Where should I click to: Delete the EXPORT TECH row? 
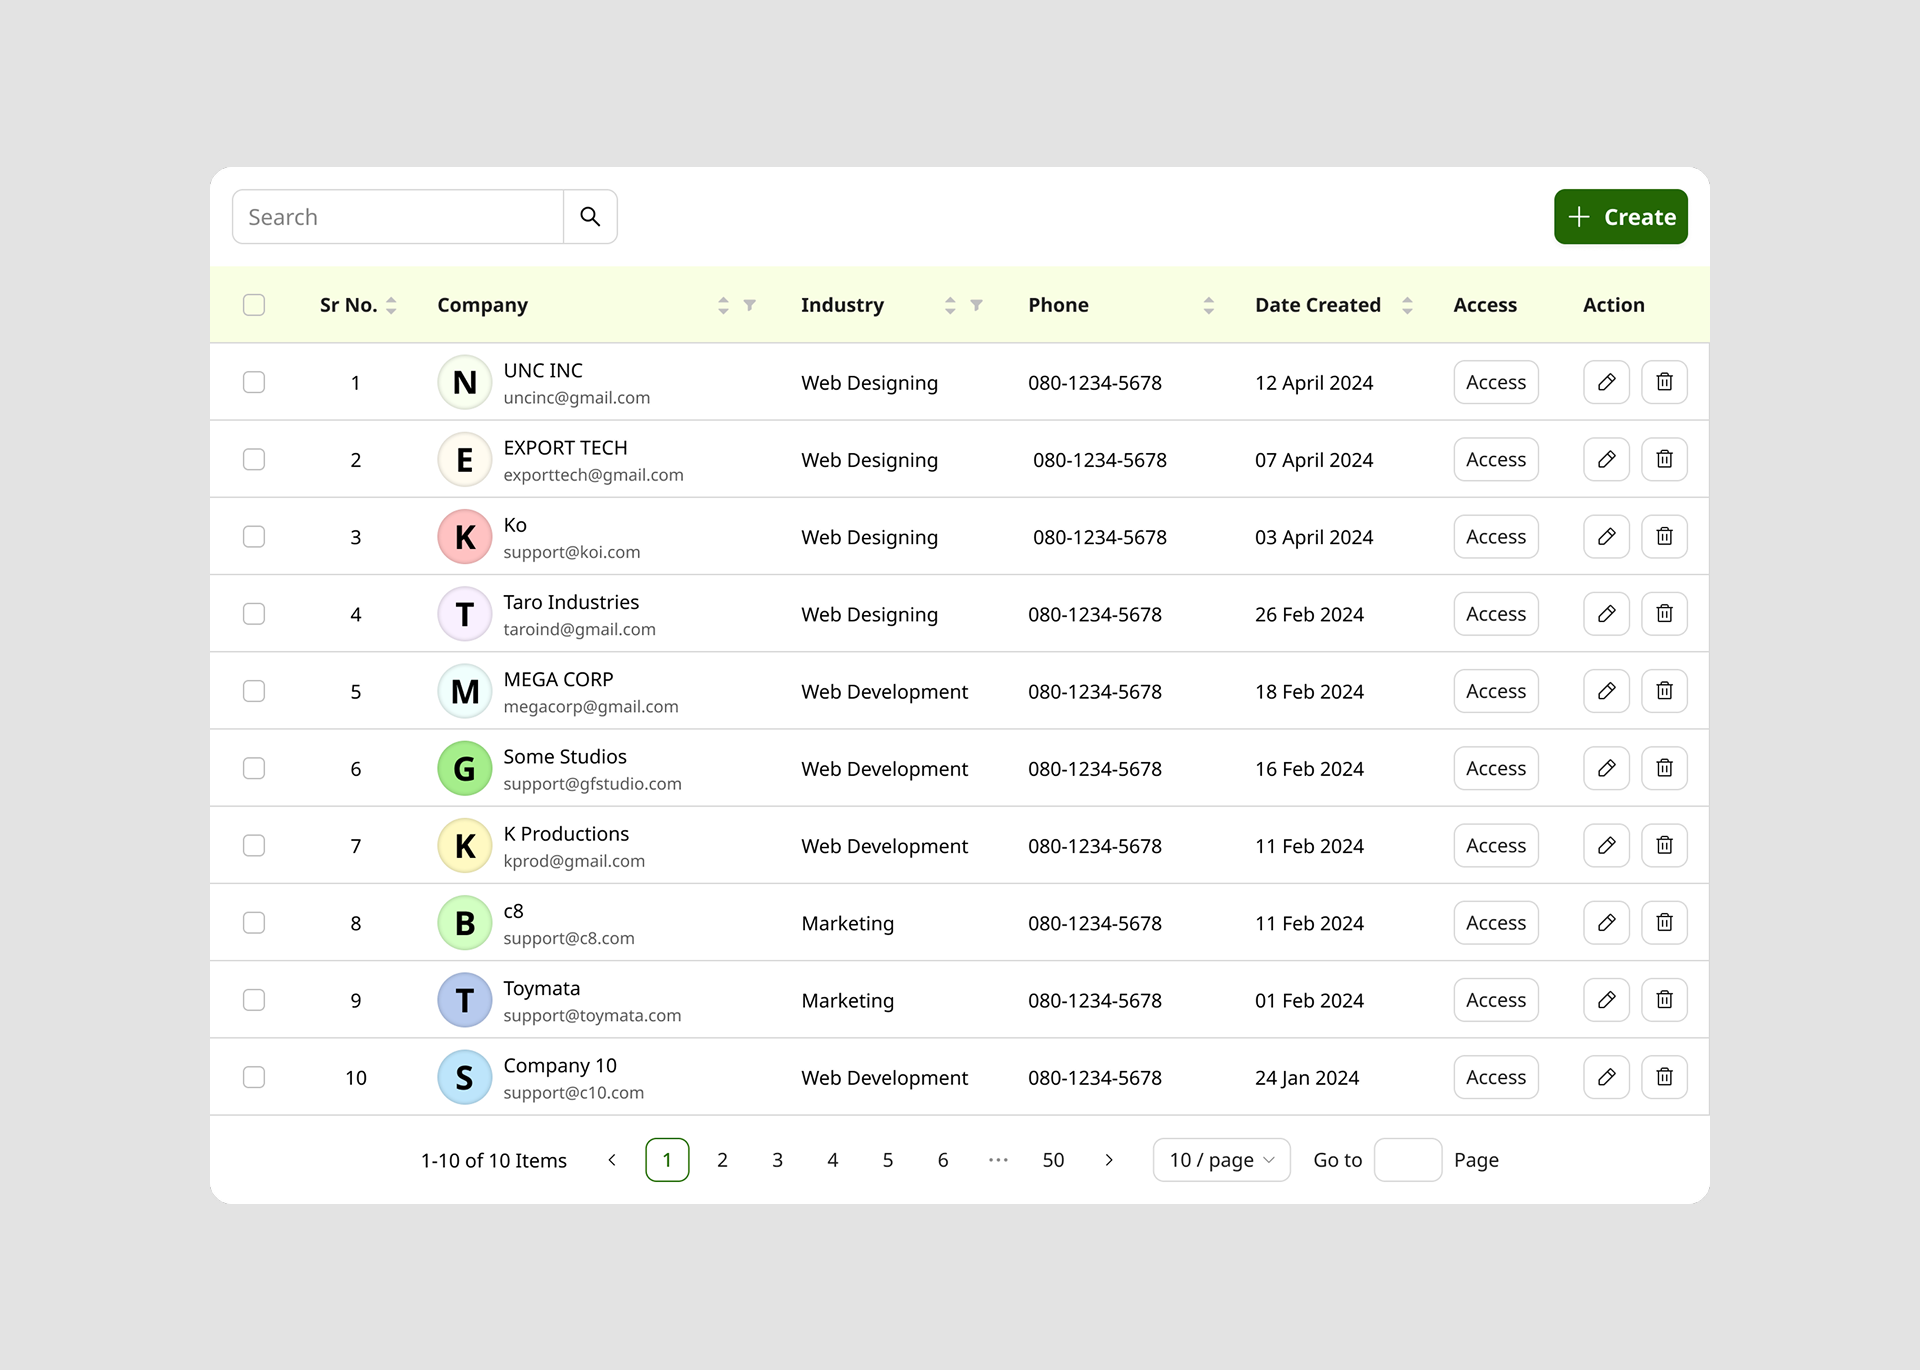coord(1664,459)
